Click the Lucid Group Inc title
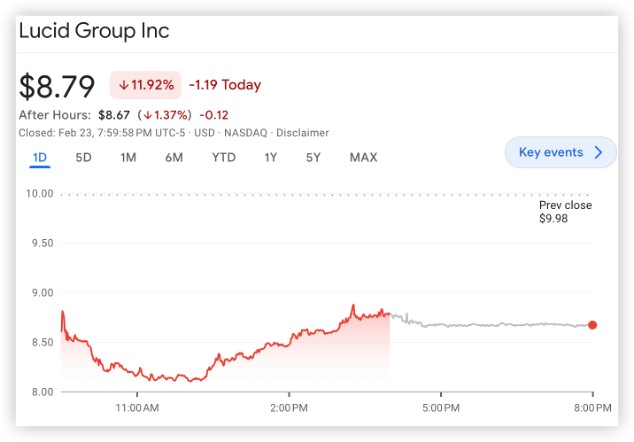634x442 pixels. tap(94, 30)
